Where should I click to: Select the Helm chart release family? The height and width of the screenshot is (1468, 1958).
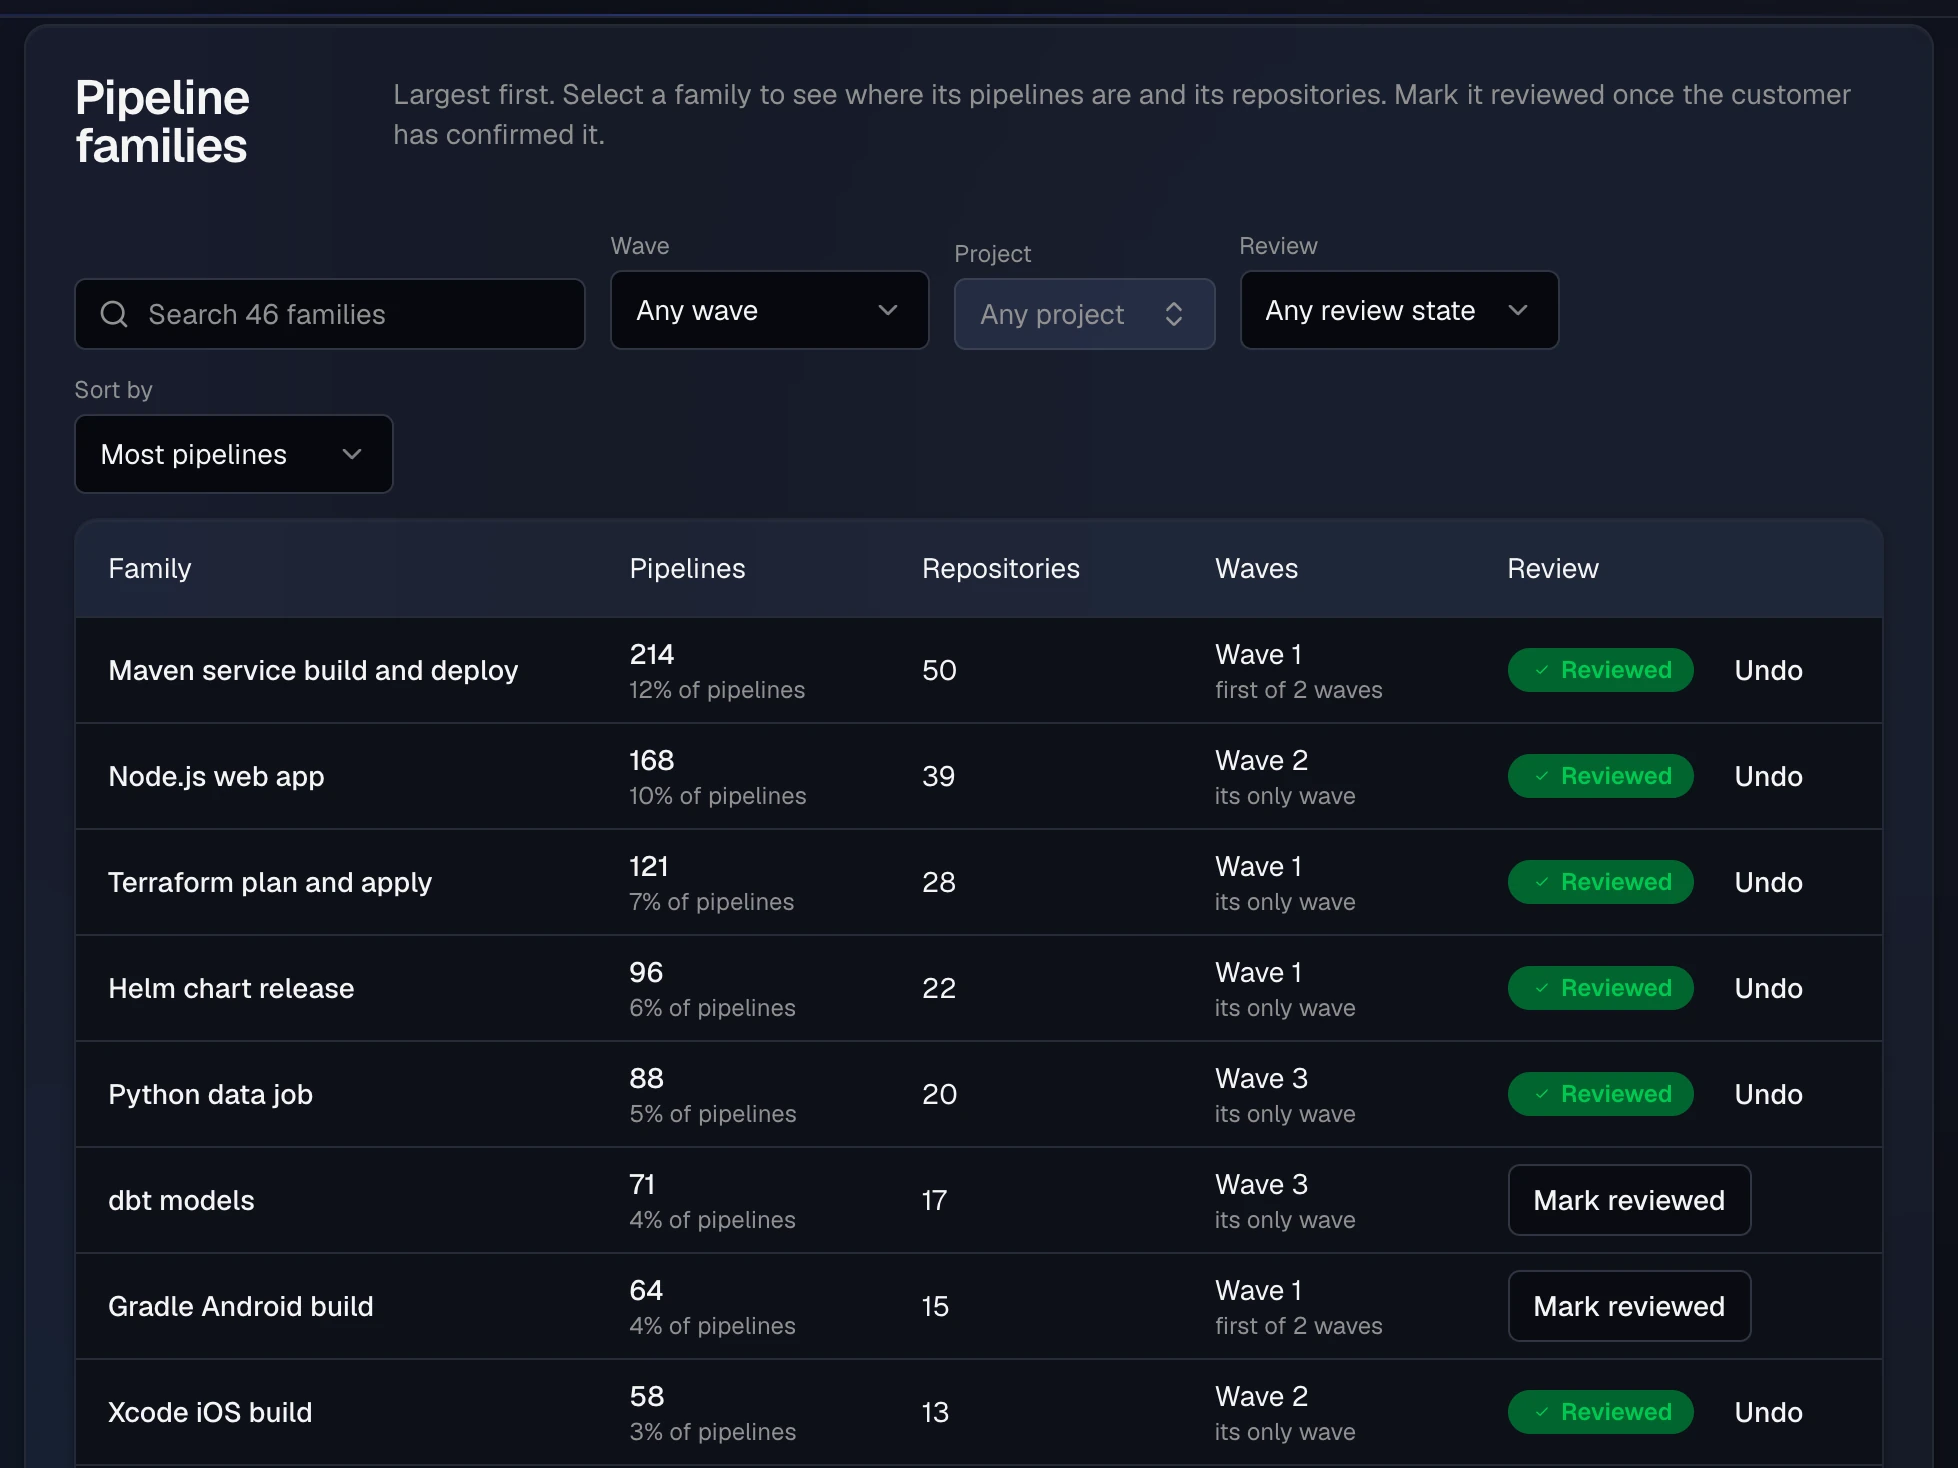click(231, 988)
